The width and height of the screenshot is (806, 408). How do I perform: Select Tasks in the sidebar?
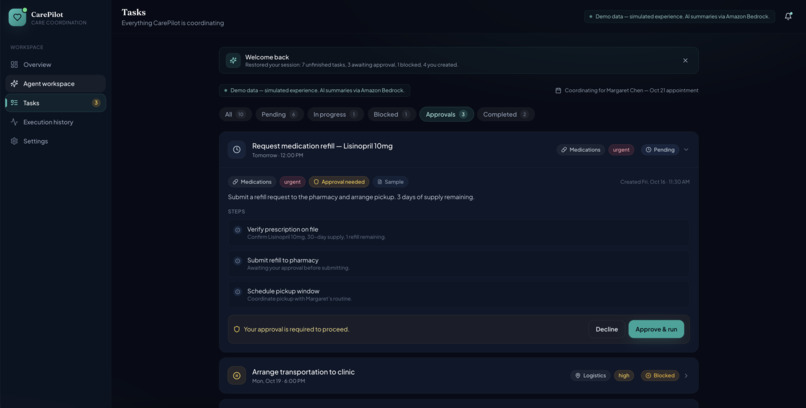point(56,103)
